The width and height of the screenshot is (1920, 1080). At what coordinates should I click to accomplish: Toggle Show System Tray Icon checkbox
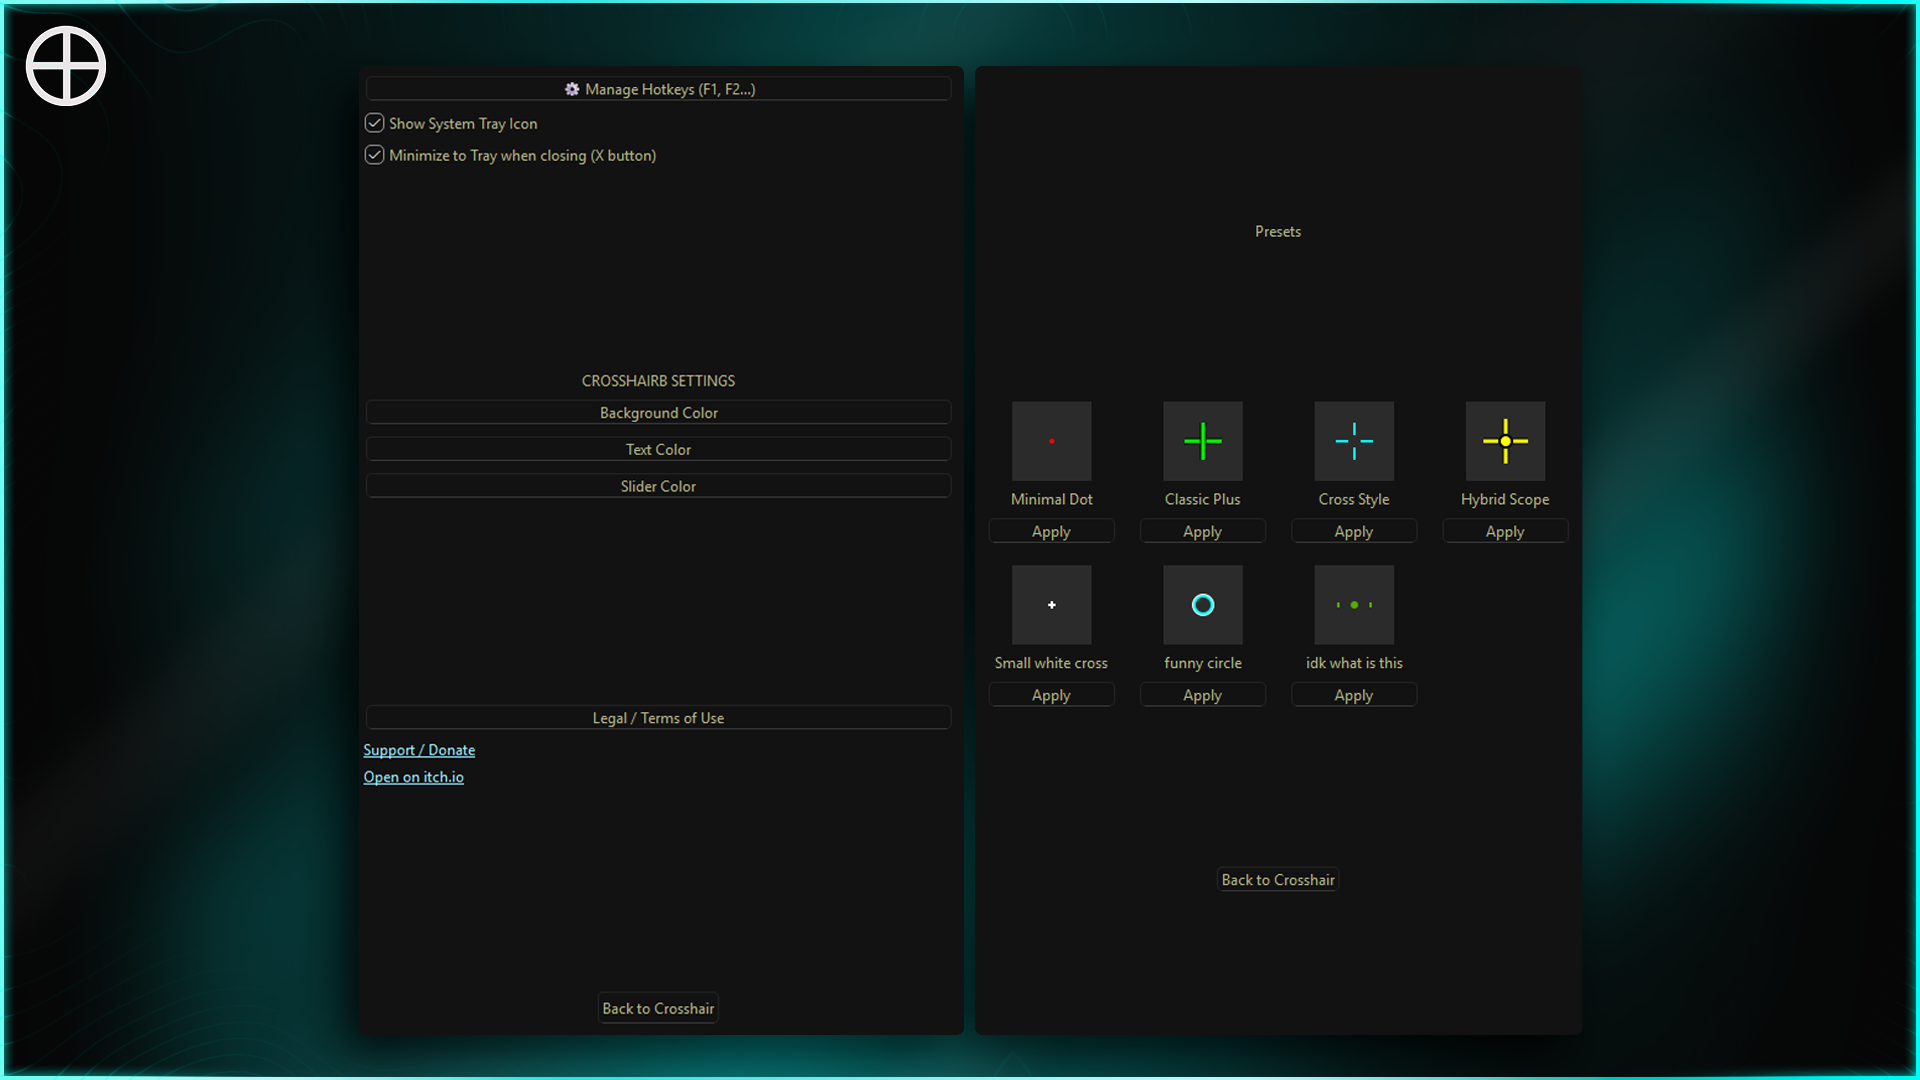tap(375, 123)
